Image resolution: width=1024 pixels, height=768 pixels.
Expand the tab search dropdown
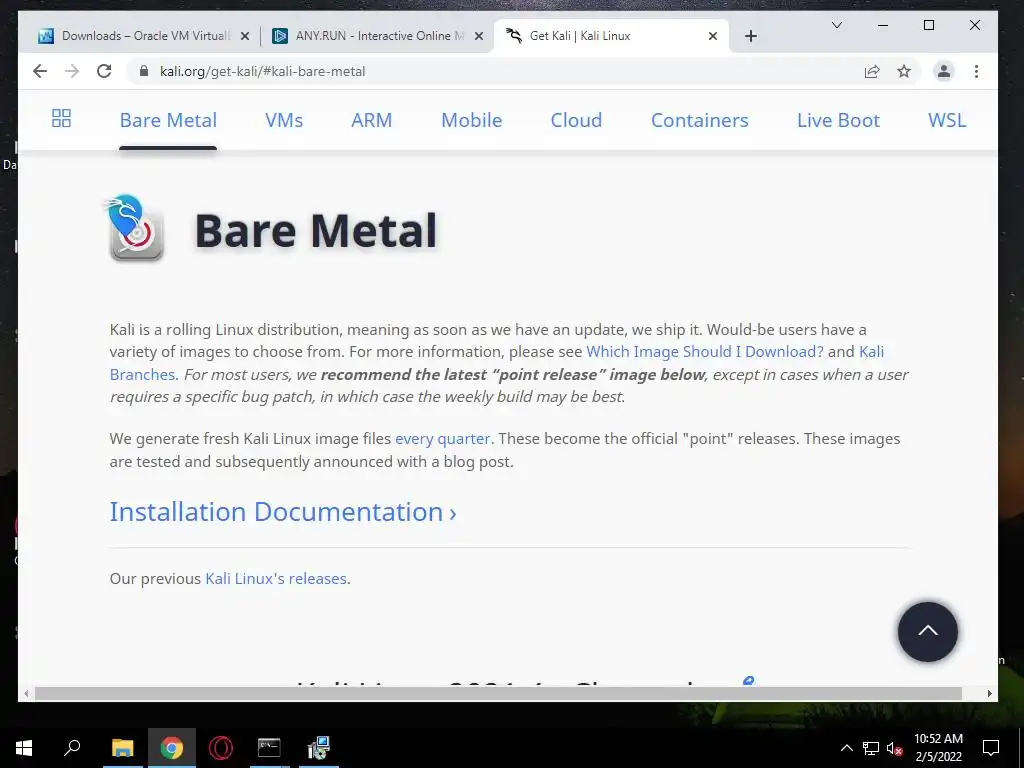point(837,25)
